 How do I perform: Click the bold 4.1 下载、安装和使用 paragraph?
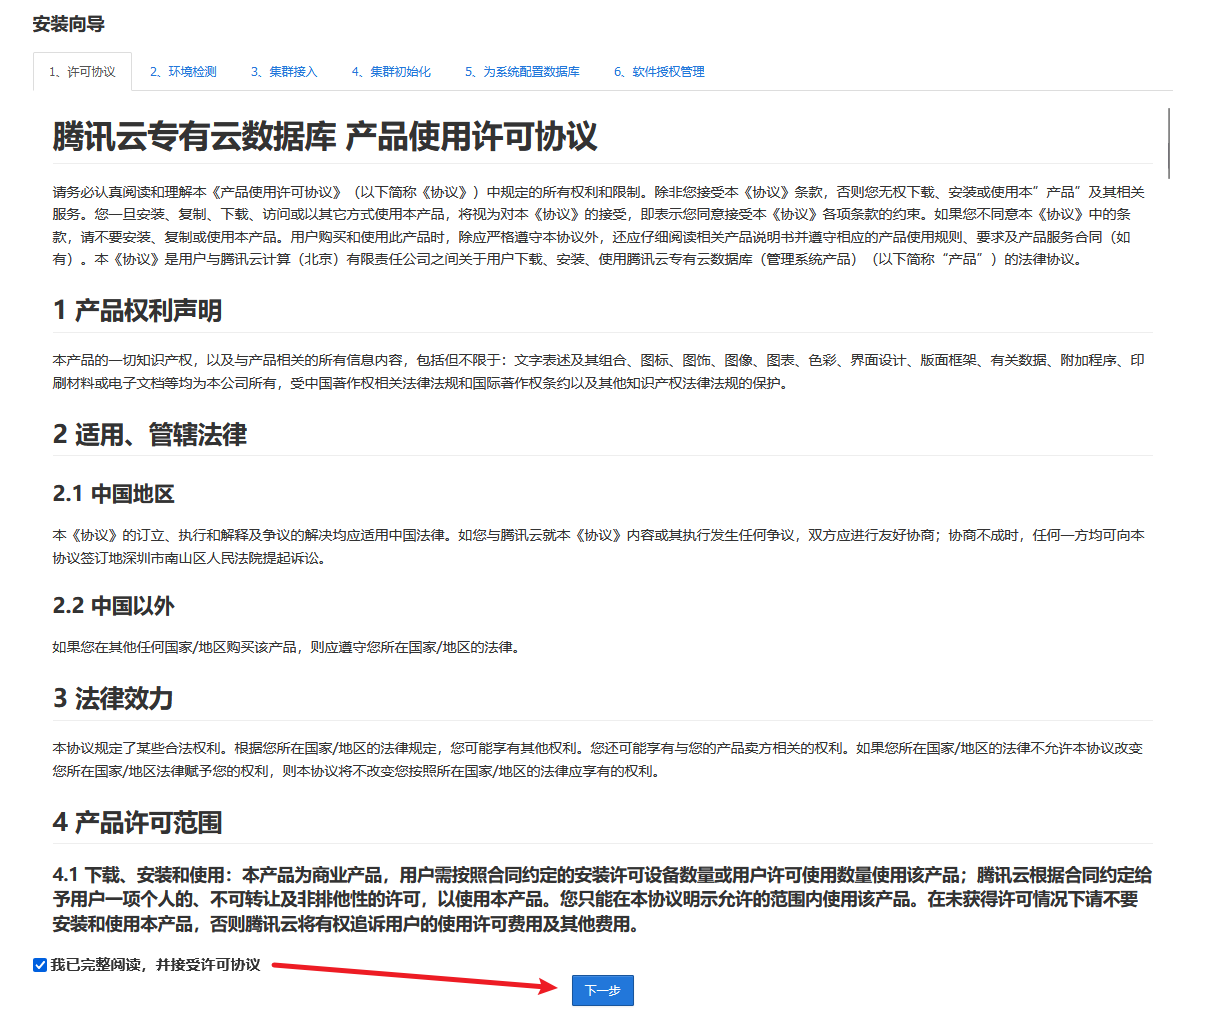pos(602,899)
